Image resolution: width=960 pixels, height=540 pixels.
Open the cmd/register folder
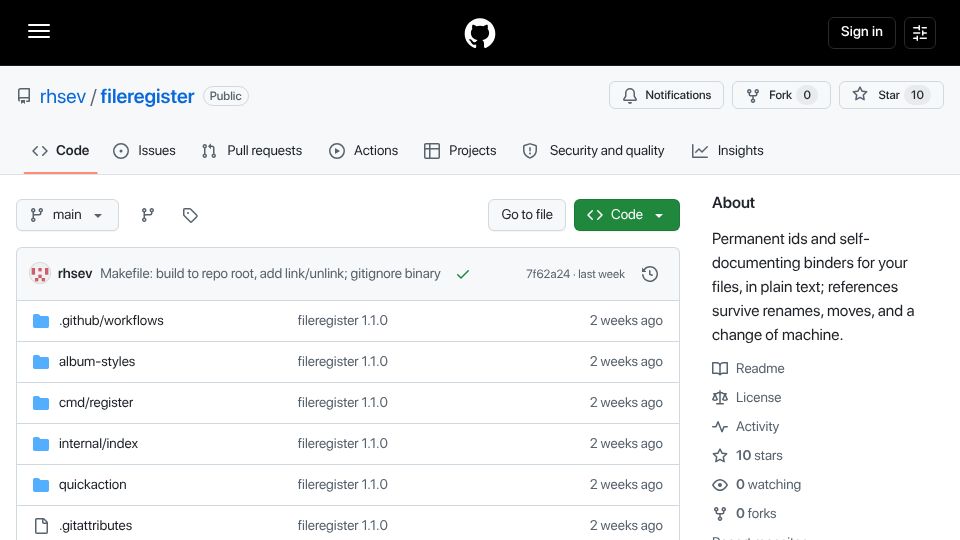click(96, 403)
